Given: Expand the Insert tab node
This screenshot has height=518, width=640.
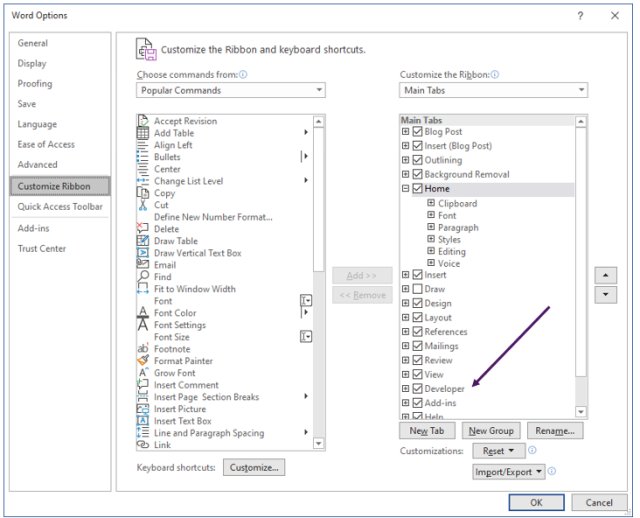Looking at the screenshot, I should [405, 275].
